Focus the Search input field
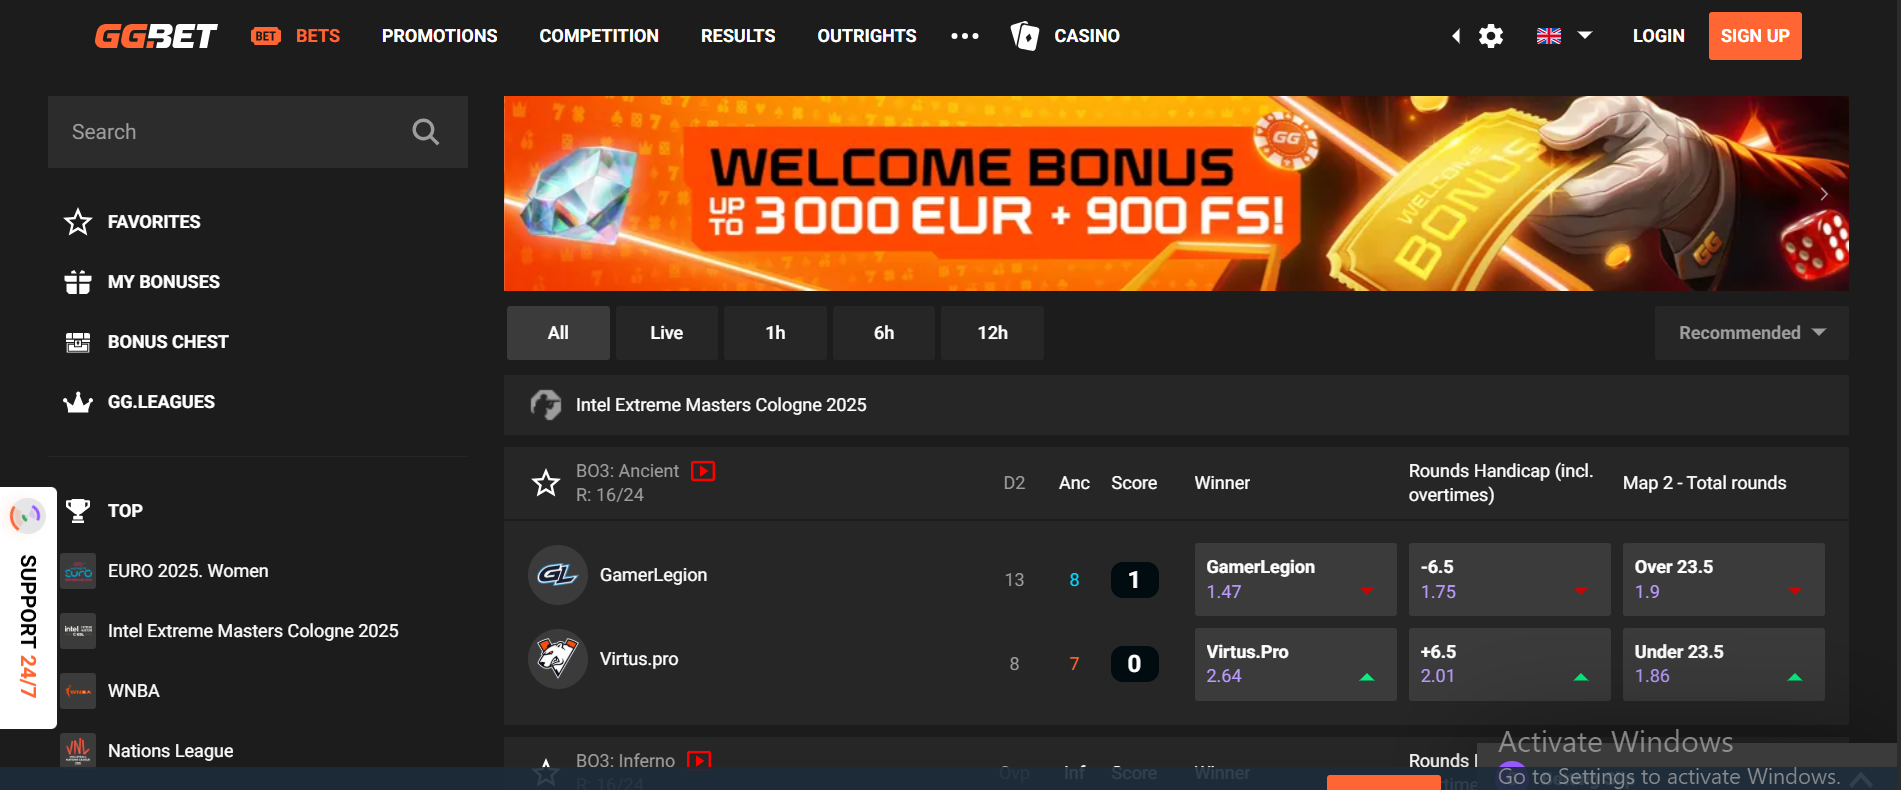This screenshot has height=790, width=1901. click(238, 132)
